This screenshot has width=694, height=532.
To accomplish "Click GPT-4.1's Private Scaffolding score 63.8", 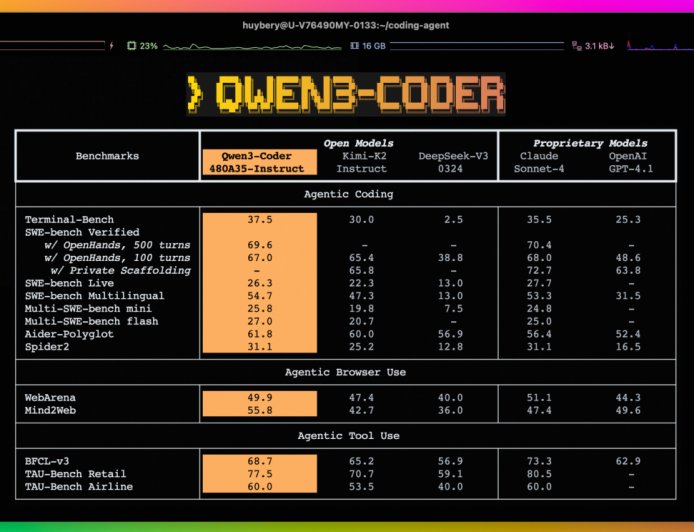I will point(628,270).
